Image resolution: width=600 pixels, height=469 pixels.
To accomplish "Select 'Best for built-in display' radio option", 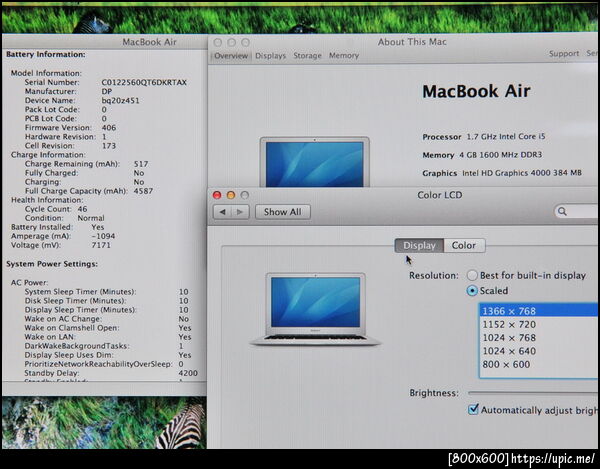I will click(x=472, y=275).
